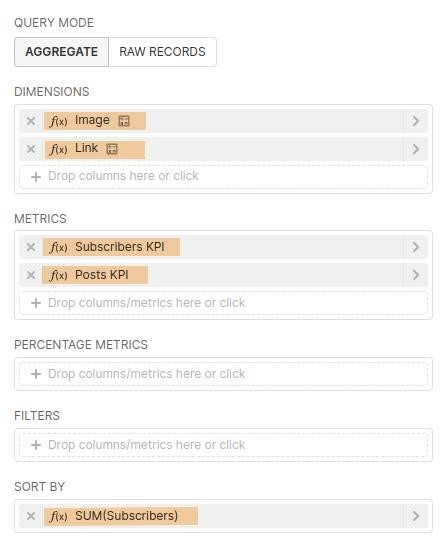Remove the SUM(Subscribers) sort via X icon
Screen dimensions: 442x547
[x=31, y=516]
